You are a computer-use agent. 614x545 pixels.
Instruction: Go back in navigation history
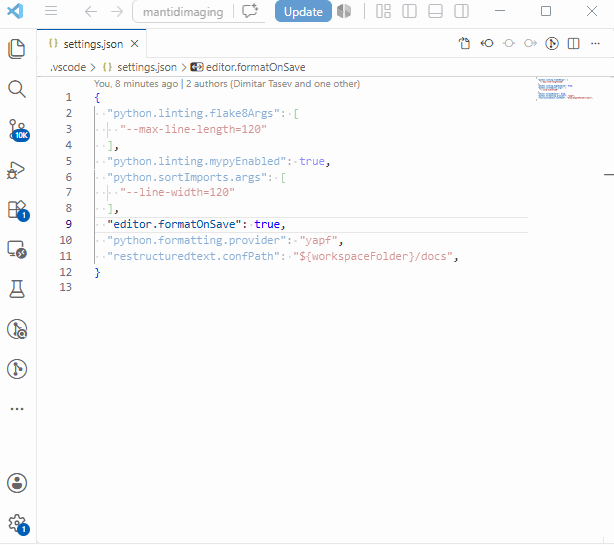point(91,12)
